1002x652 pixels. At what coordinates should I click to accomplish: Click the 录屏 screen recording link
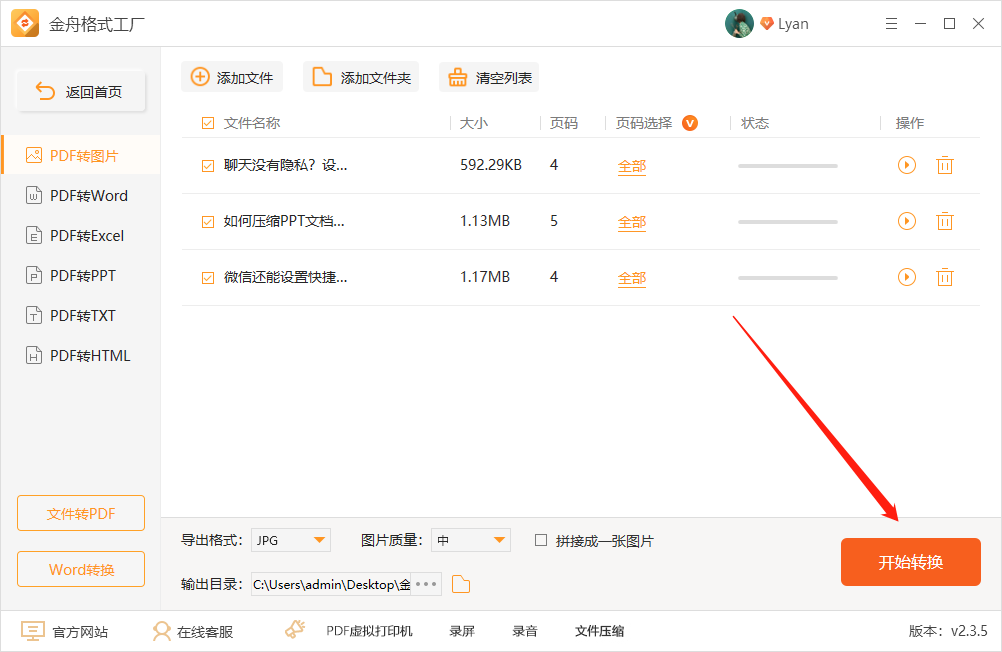pyautogui.click(x=462, y=632)
